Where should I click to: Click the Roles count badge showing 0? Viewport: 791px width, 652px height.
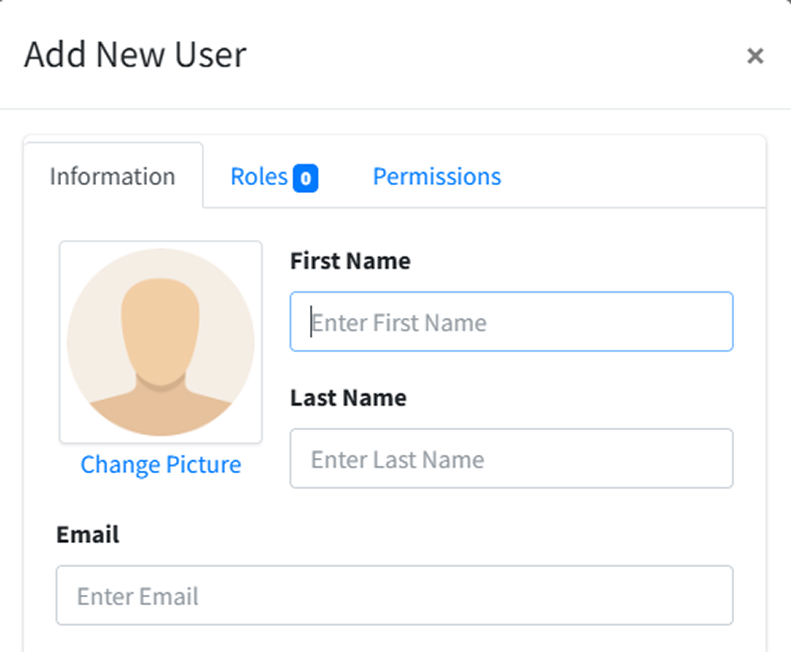click(x=306, y=178)
